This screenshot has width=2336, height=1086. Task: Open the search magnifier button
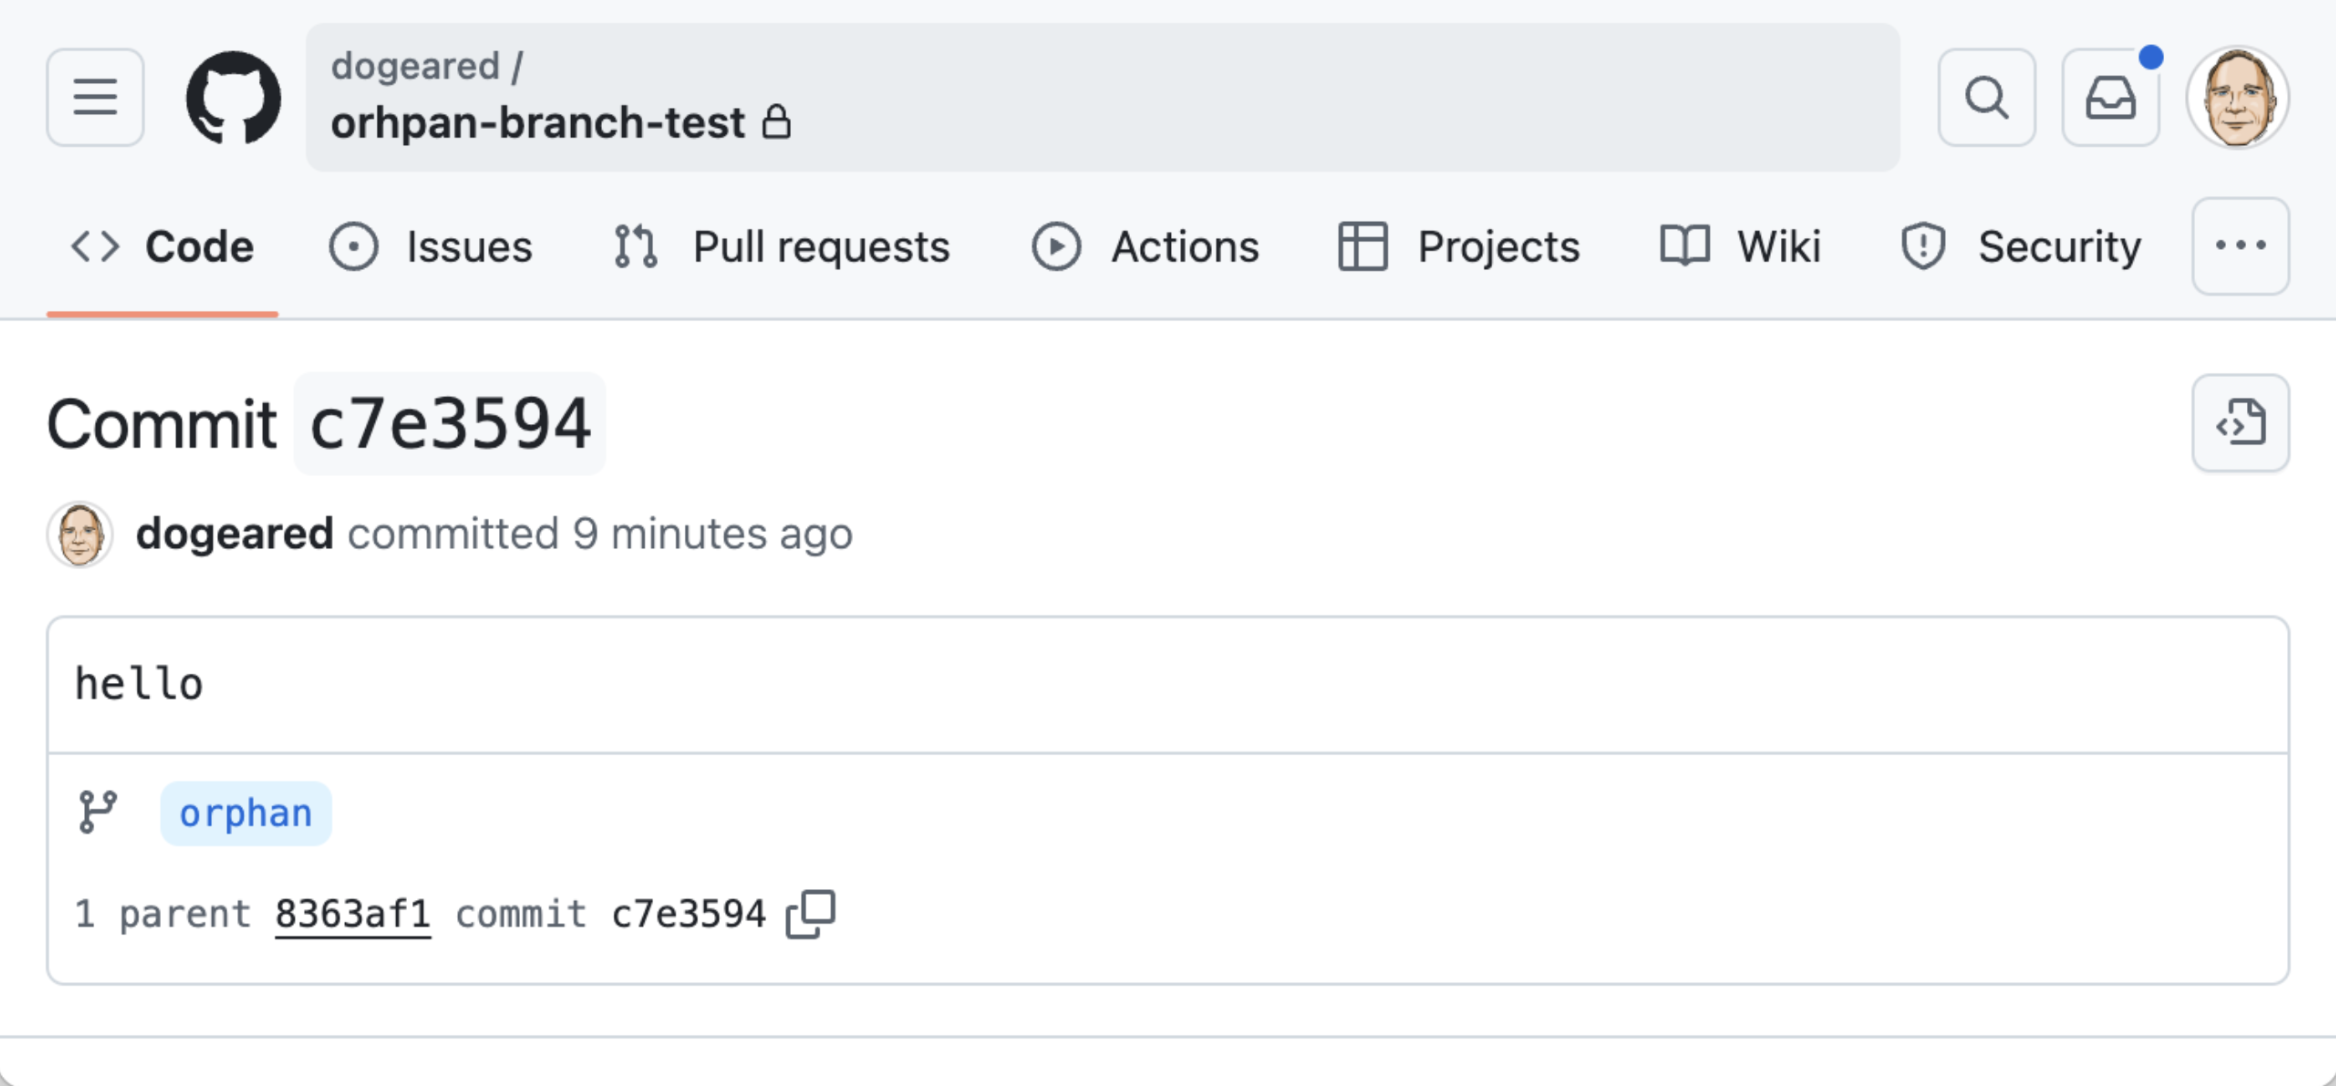coord(1986,97)
